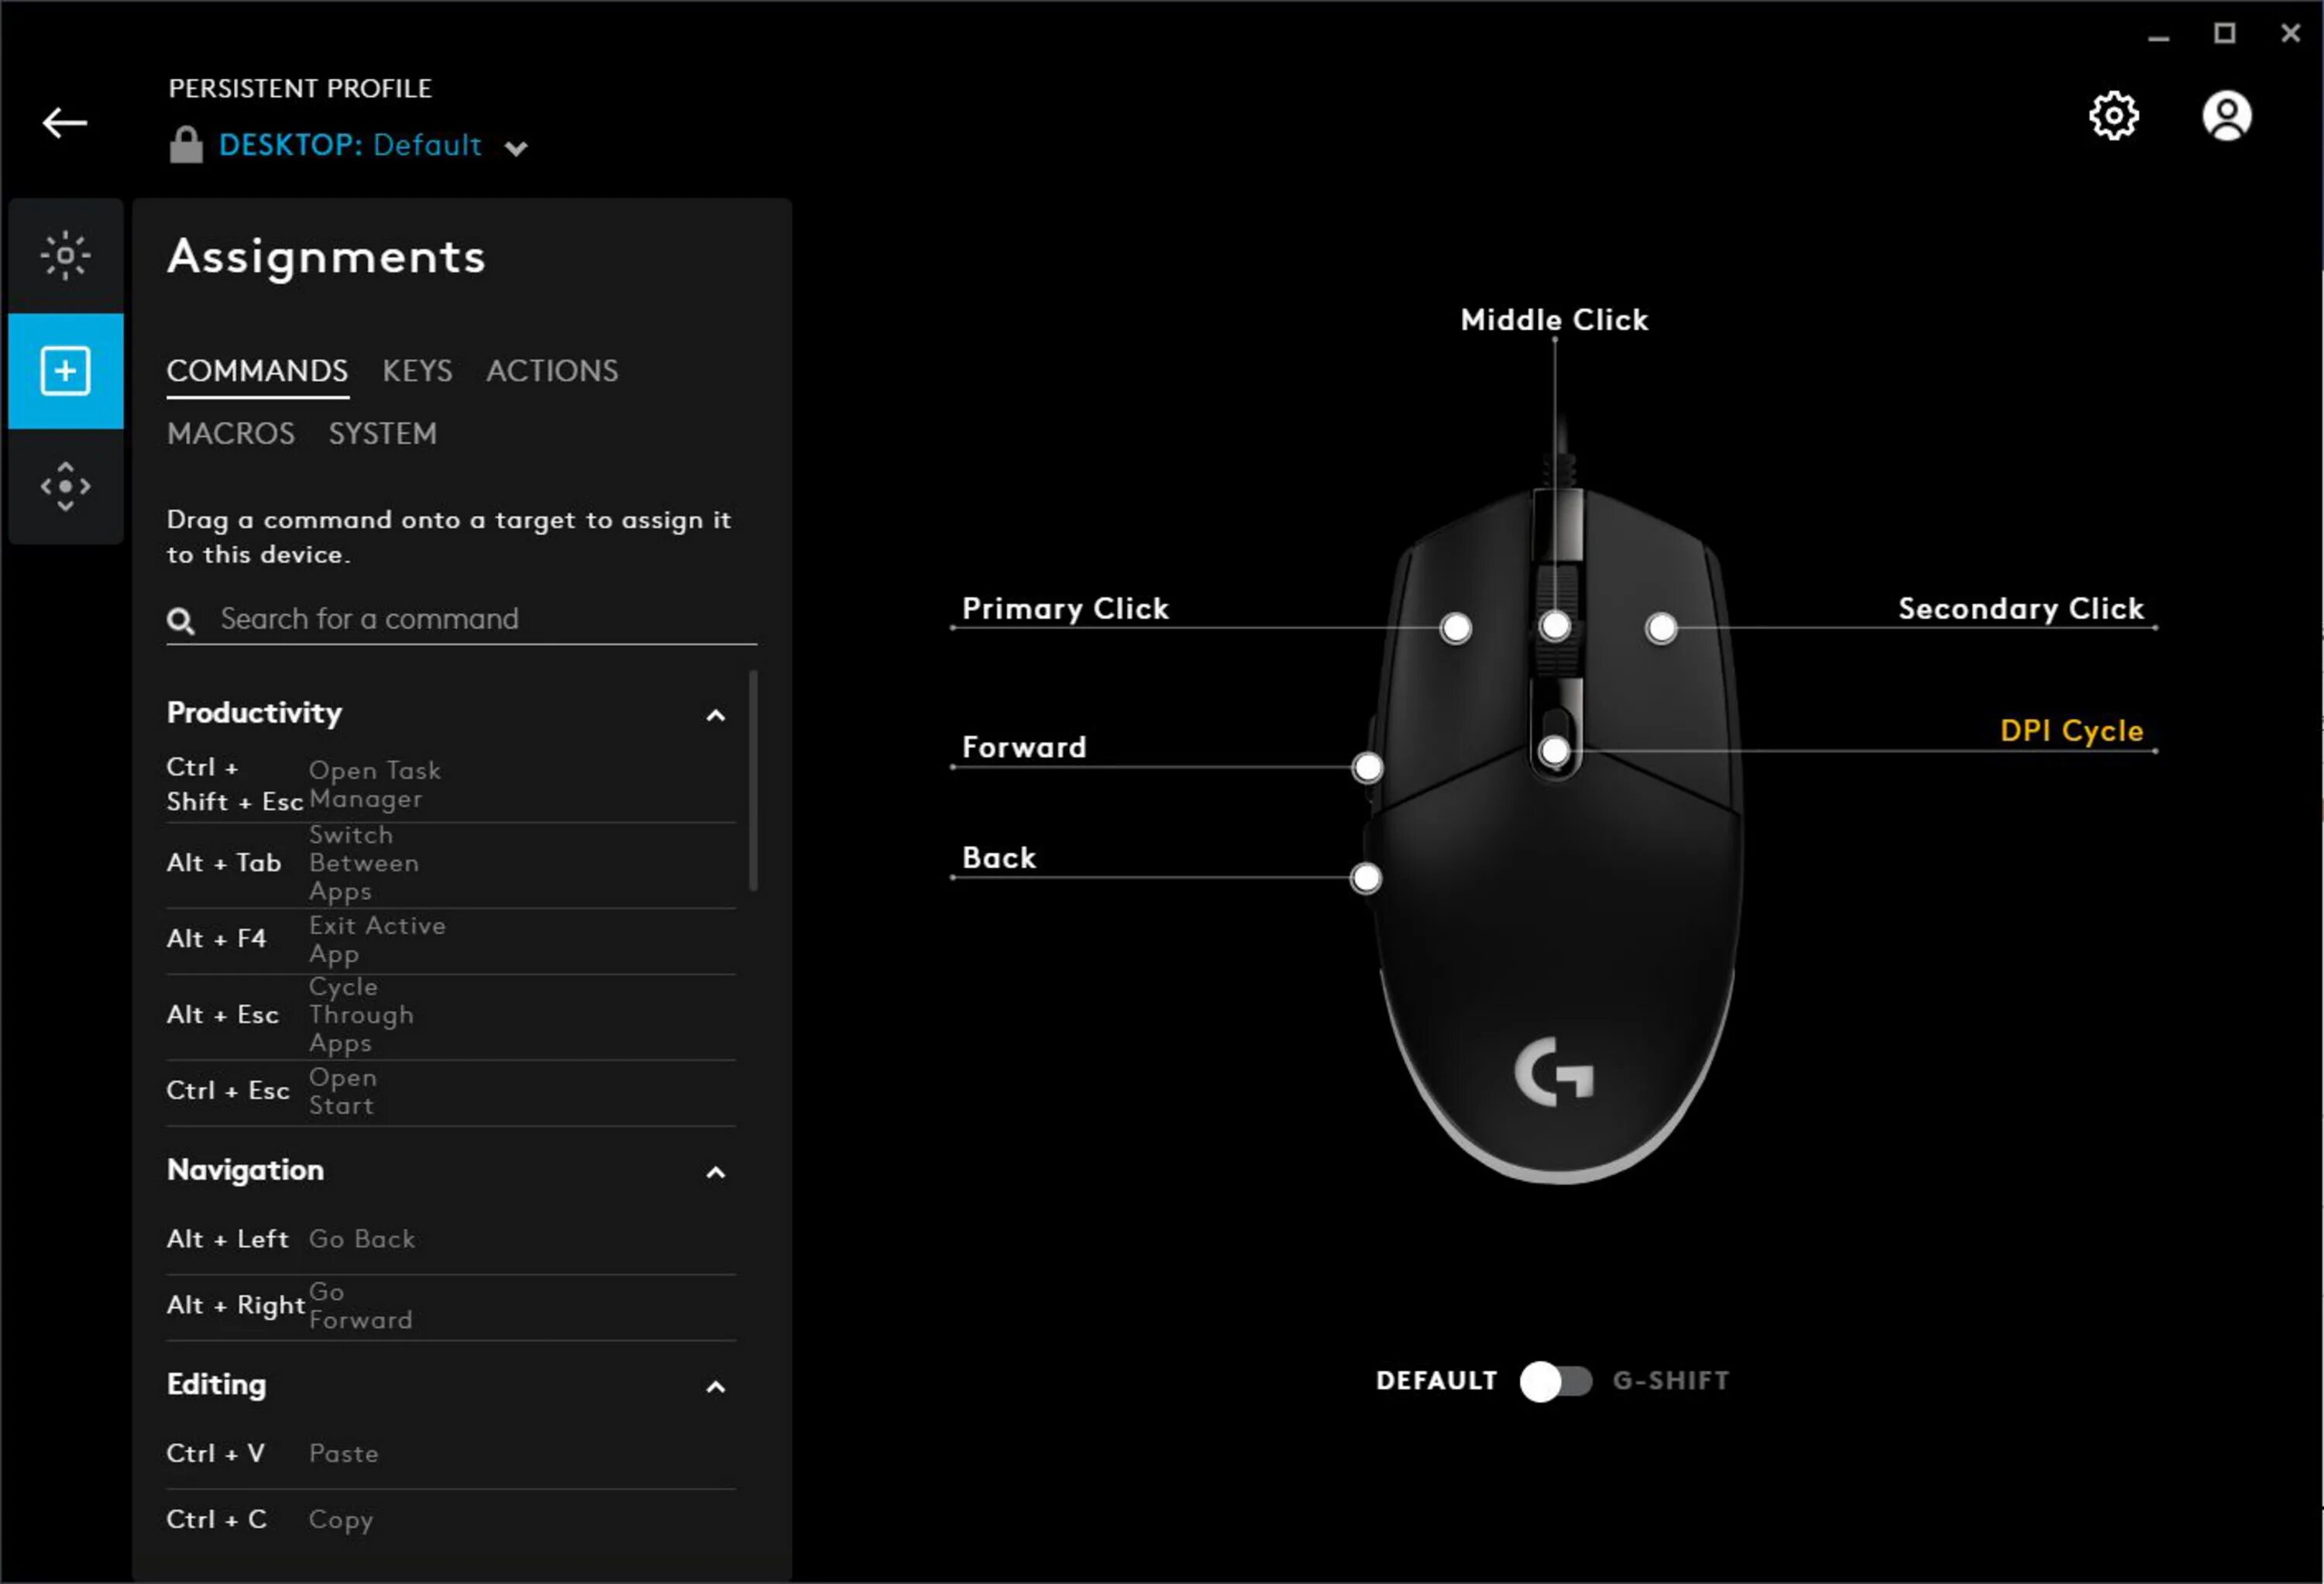Open the Sensitivity DPI sidebar icon

(66, 487)
